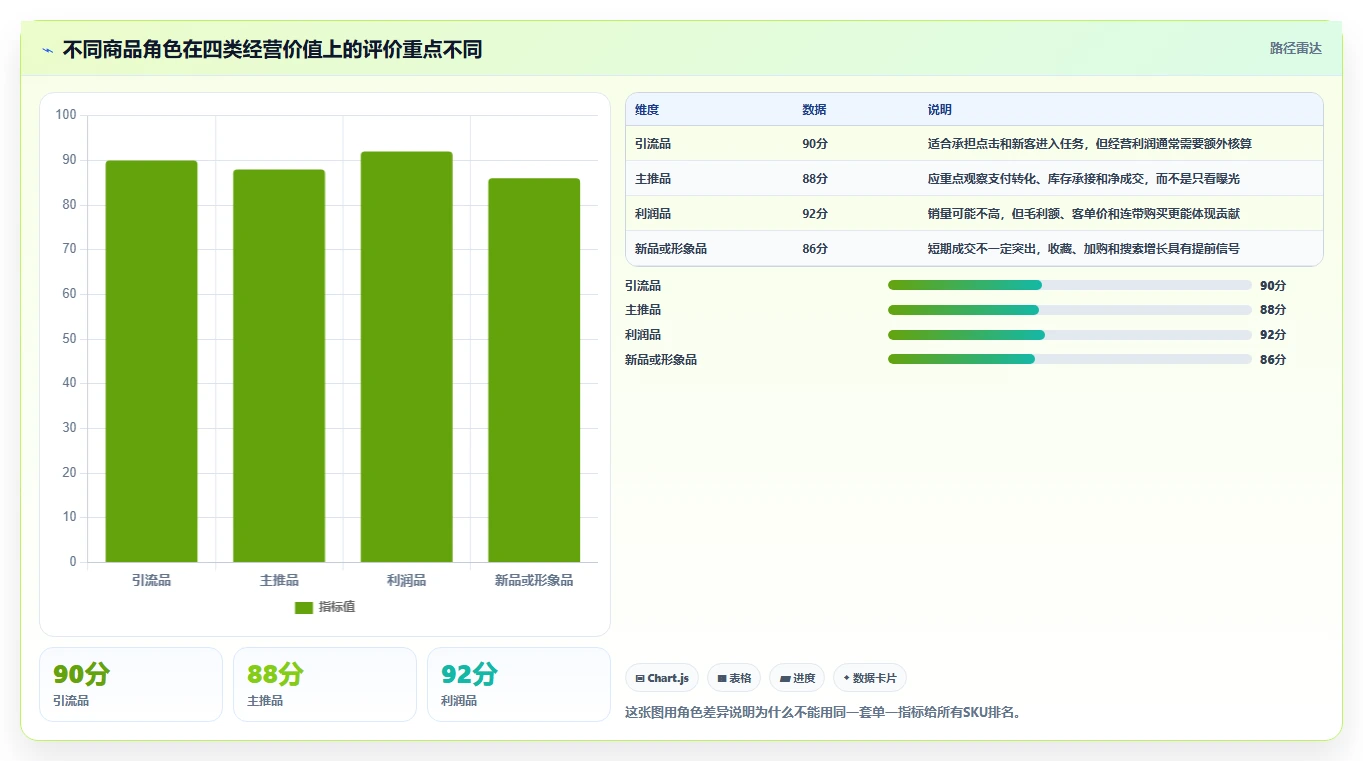
Task: Open the 90分 引流品 data card
Action: [x=131, y=684]
